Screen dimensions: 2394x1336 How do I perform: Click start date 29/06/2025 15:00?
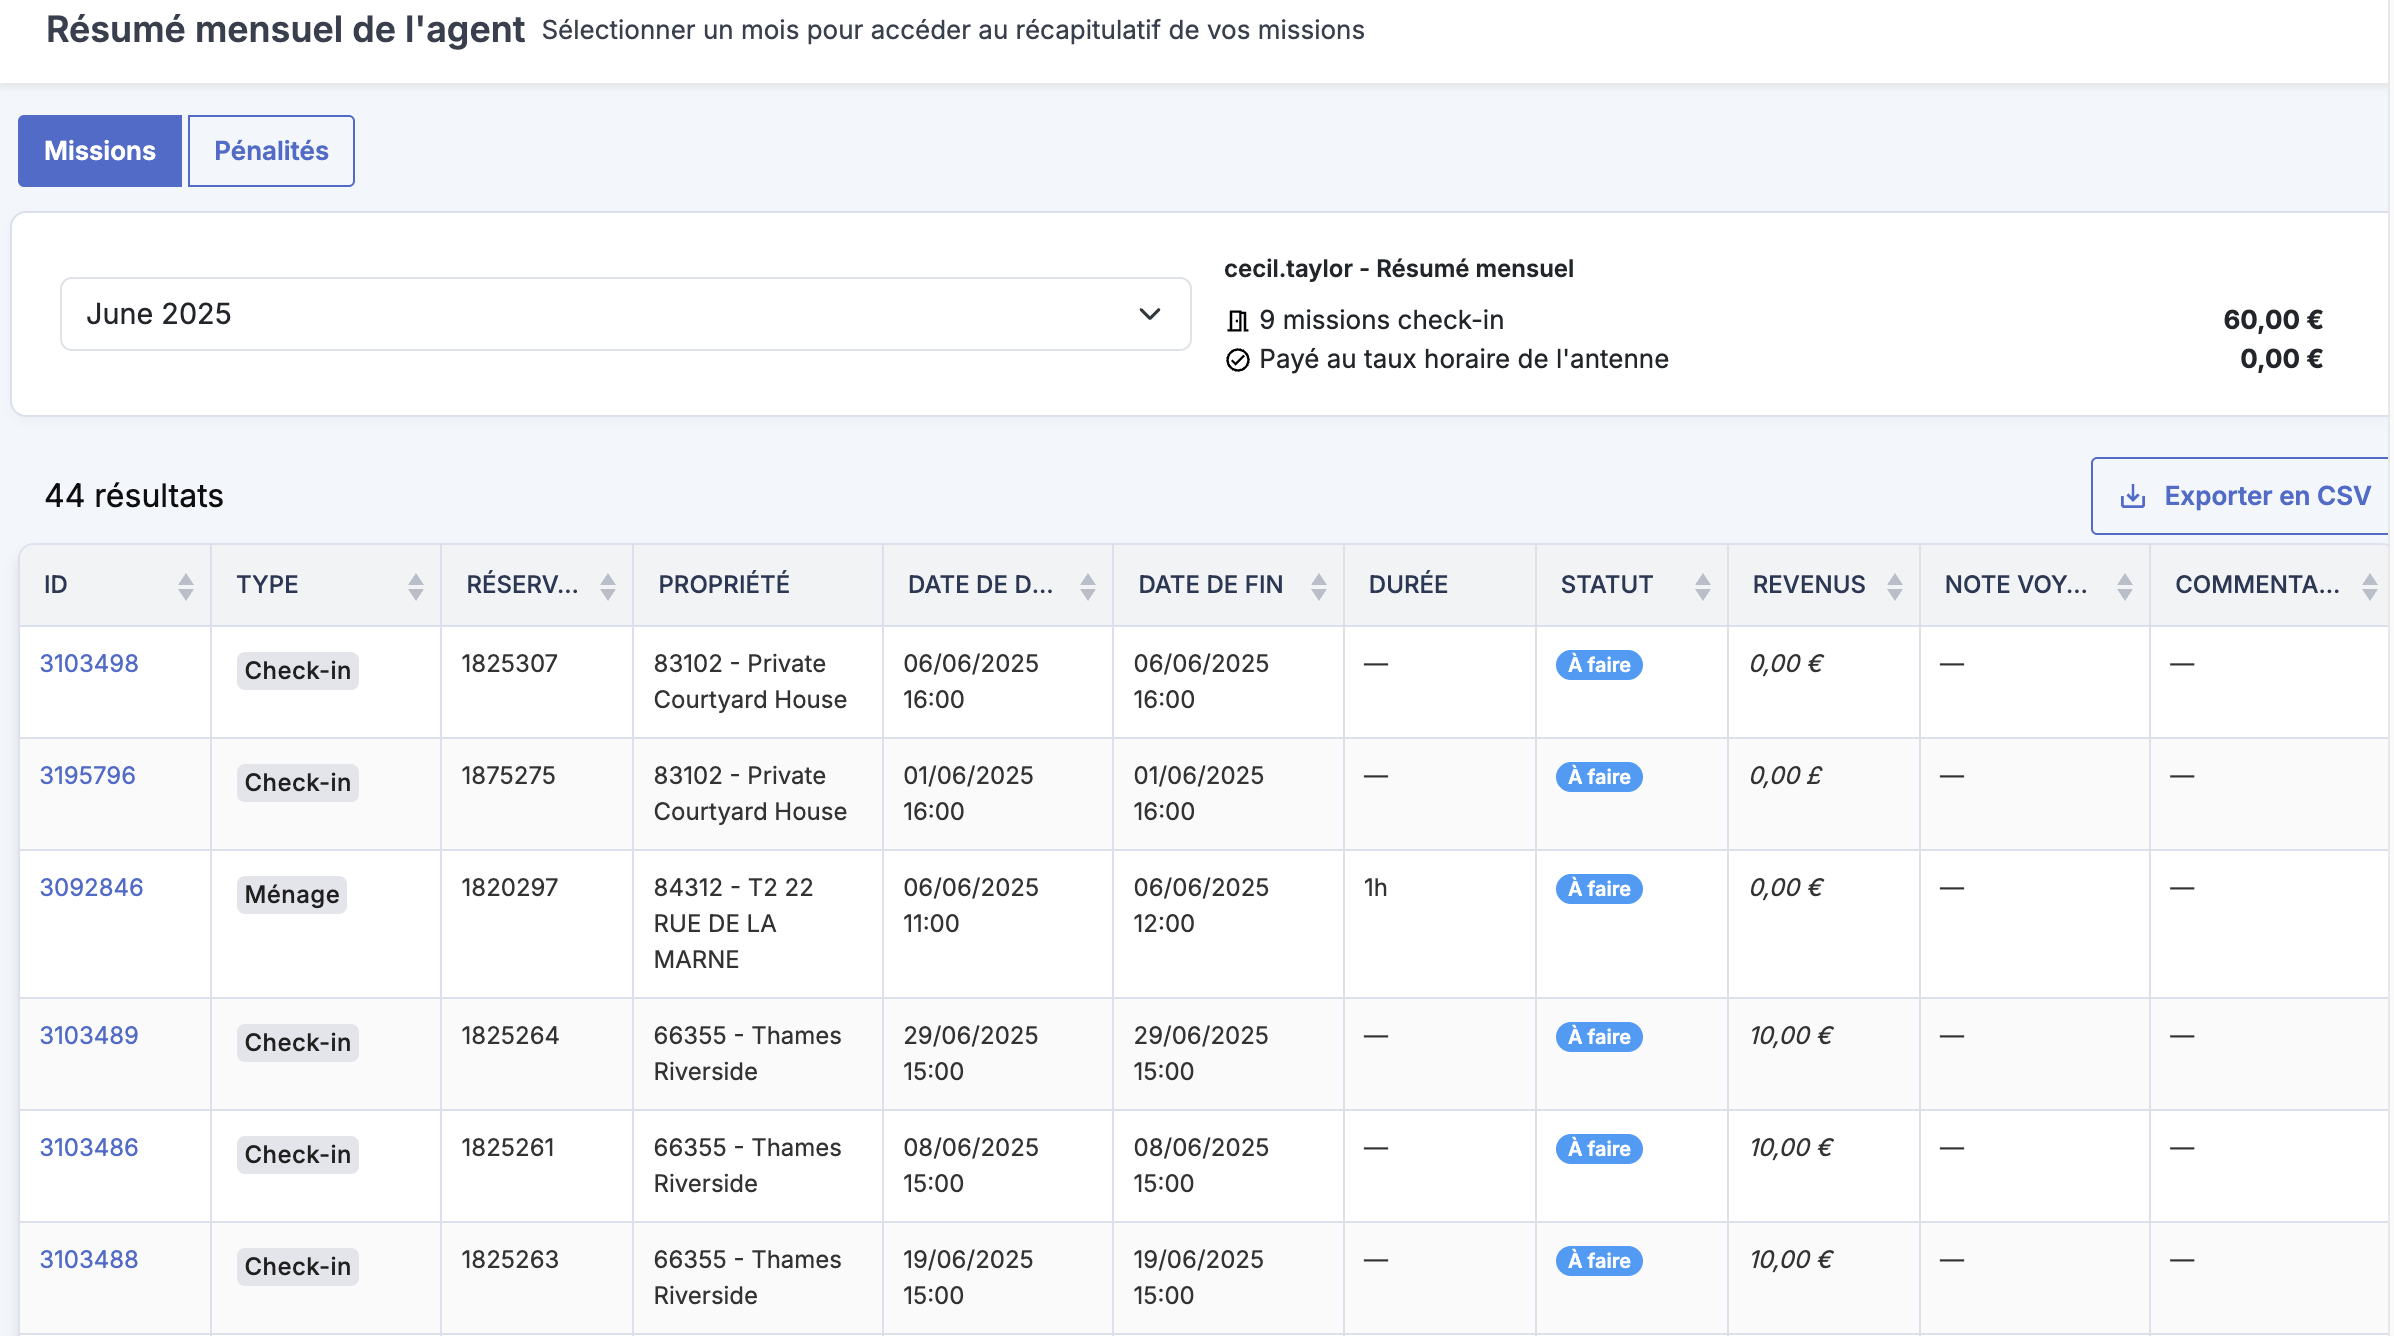(970, 1053)
